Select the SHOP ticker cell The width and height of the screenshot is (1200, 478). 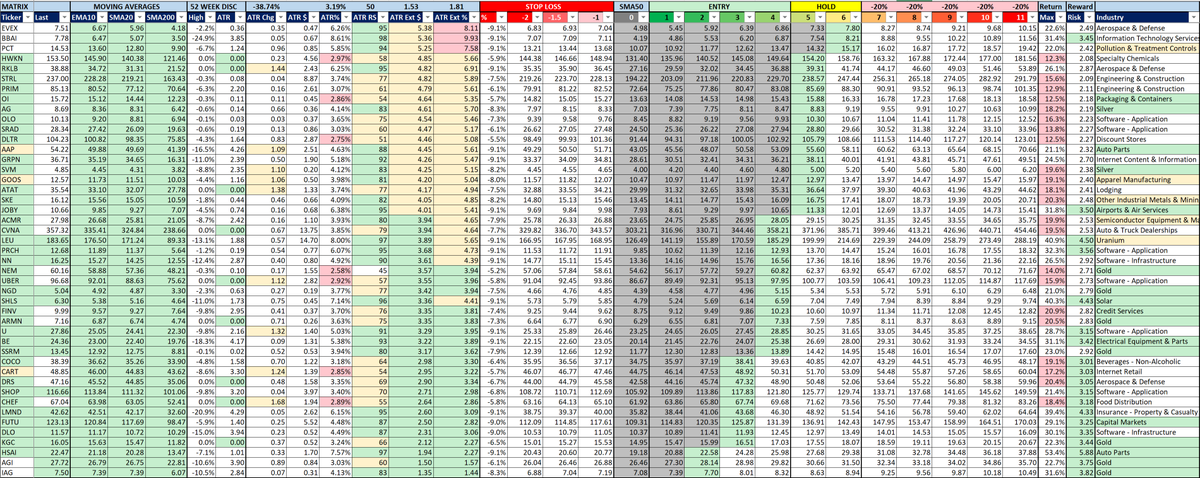tap(17, 391)
